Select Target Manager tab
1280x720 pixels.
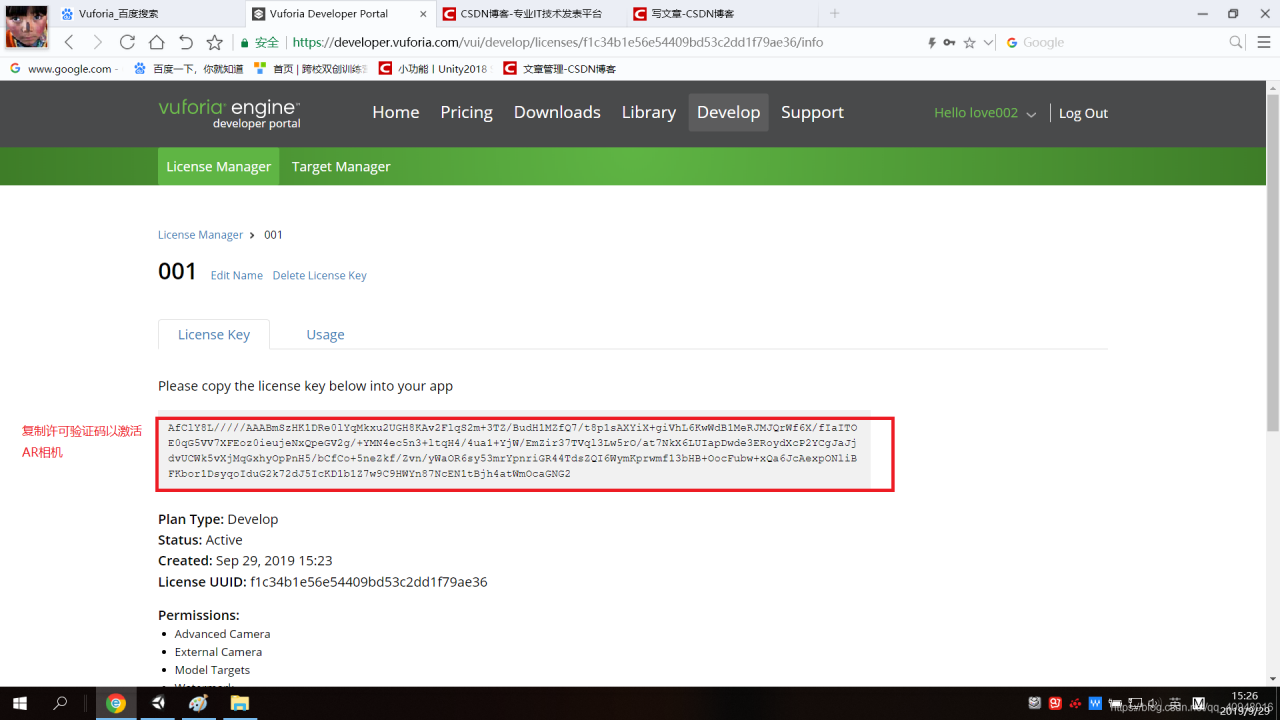click(341, 166)
